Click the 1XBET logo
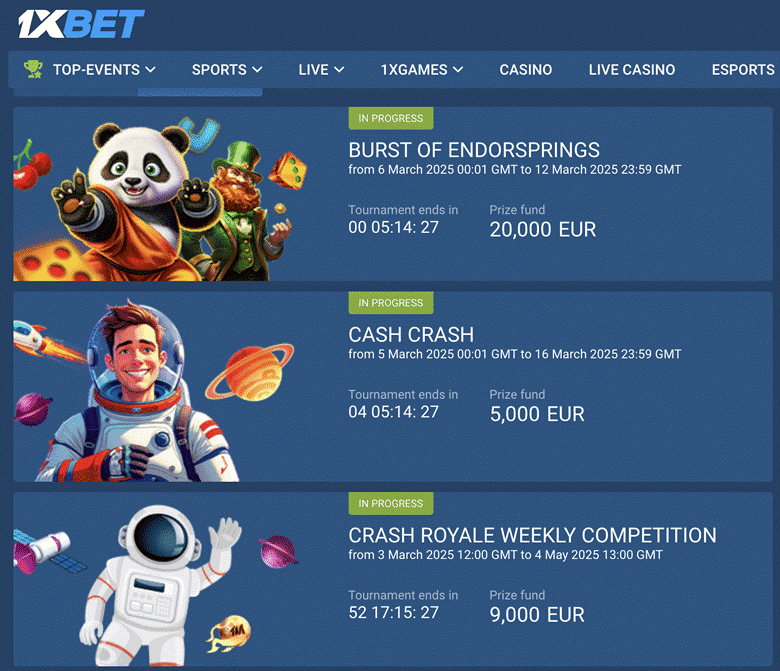This screenshot has width=780, height=671. point(81,24)
